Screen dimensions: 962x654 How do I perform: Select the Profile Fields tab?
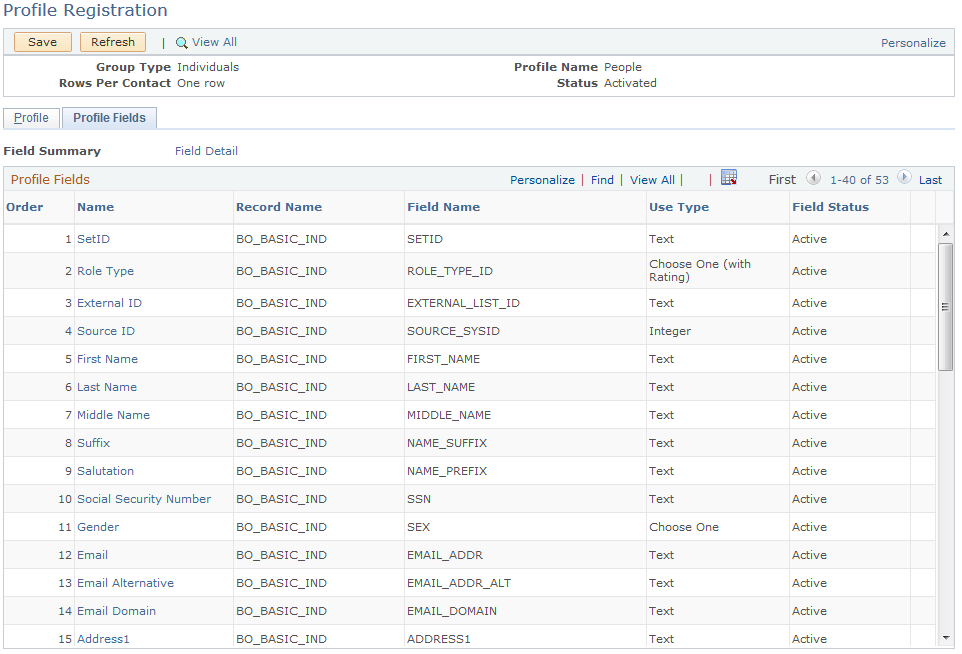coord(108,117)
